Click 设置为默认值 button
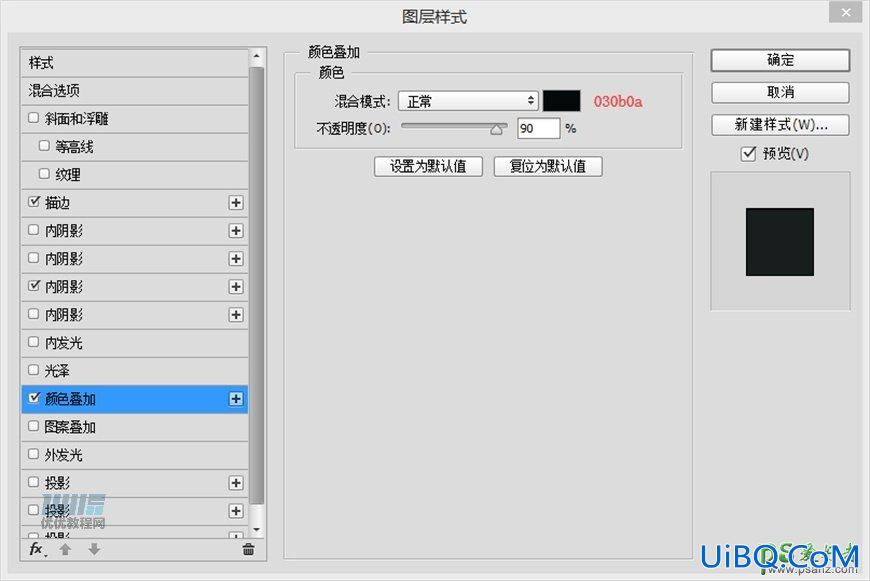870x581 pixels. (x=428, y=166)
